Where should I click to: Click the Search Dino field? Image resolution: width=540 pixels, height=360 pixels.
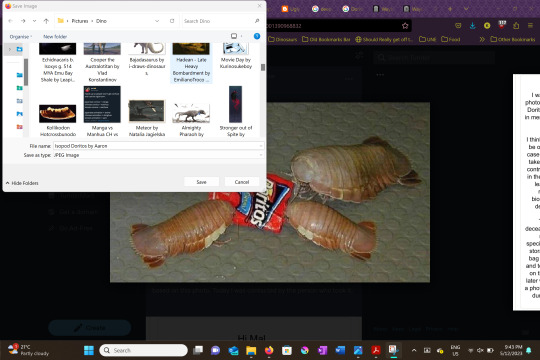pos(221,21)
